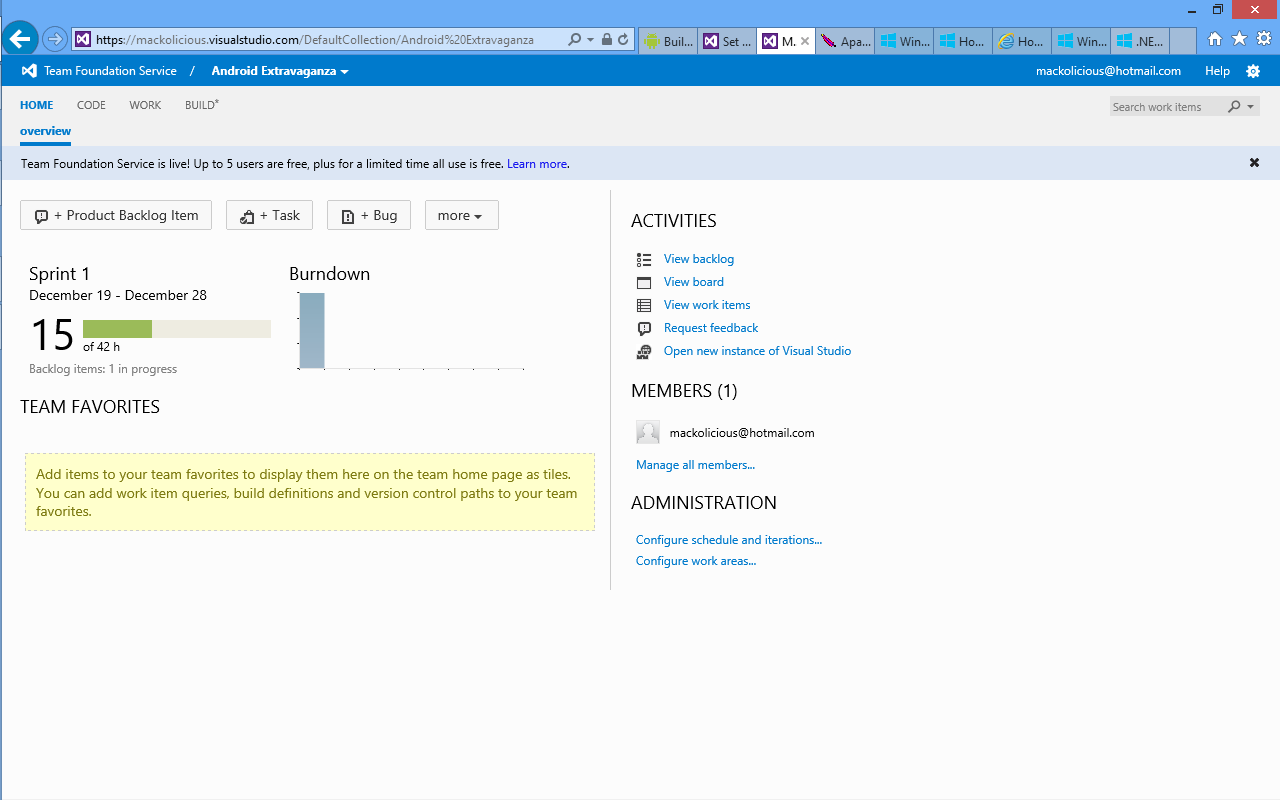Switch to the '.NE...' browser tab
This screenshot has width=1280, height=800.
coord(1139,41)
